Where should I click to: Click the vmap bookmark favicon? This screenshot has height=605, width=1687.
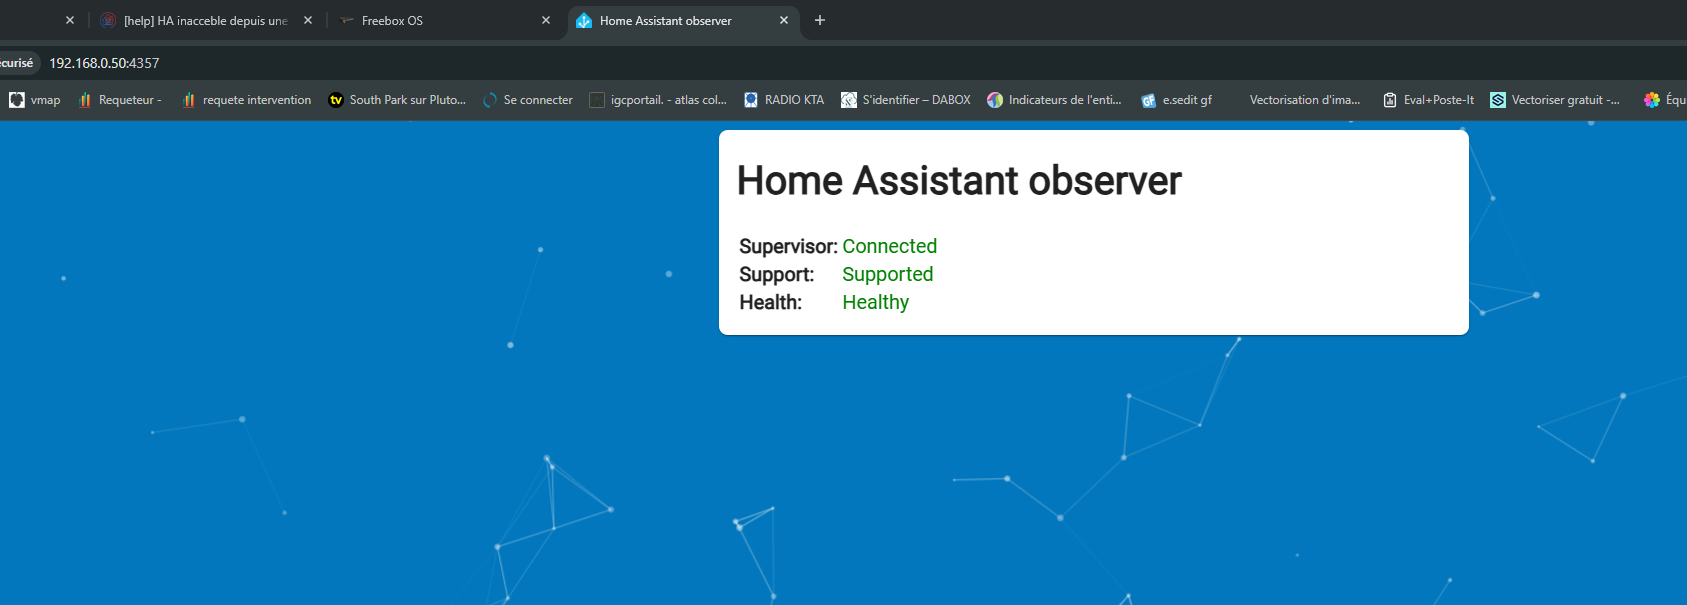17,100
